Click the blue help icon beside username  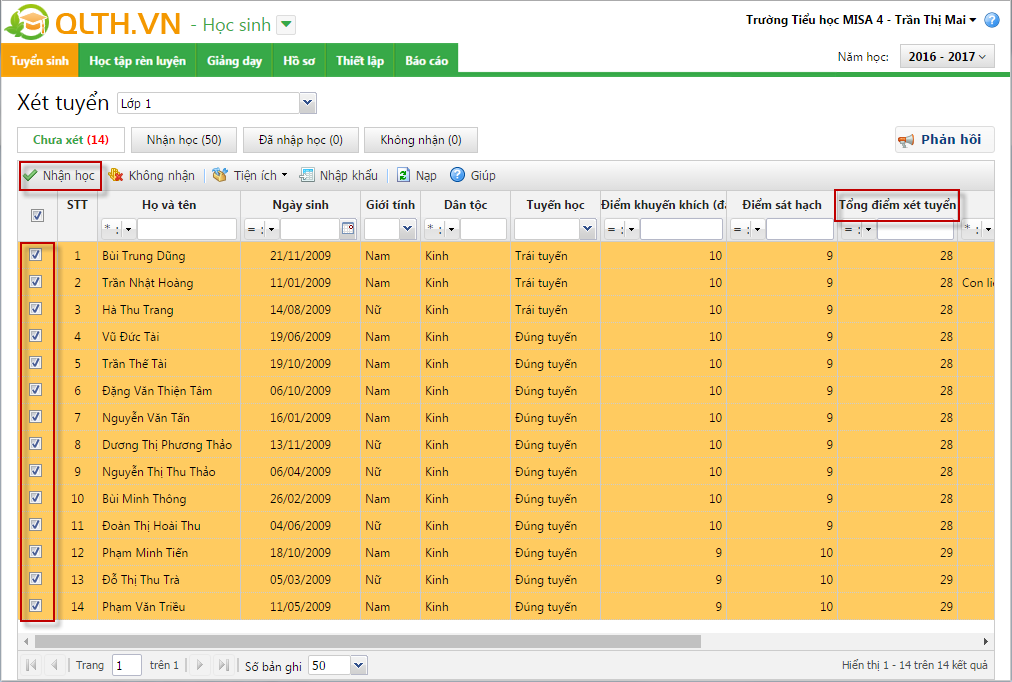point(991,20)
